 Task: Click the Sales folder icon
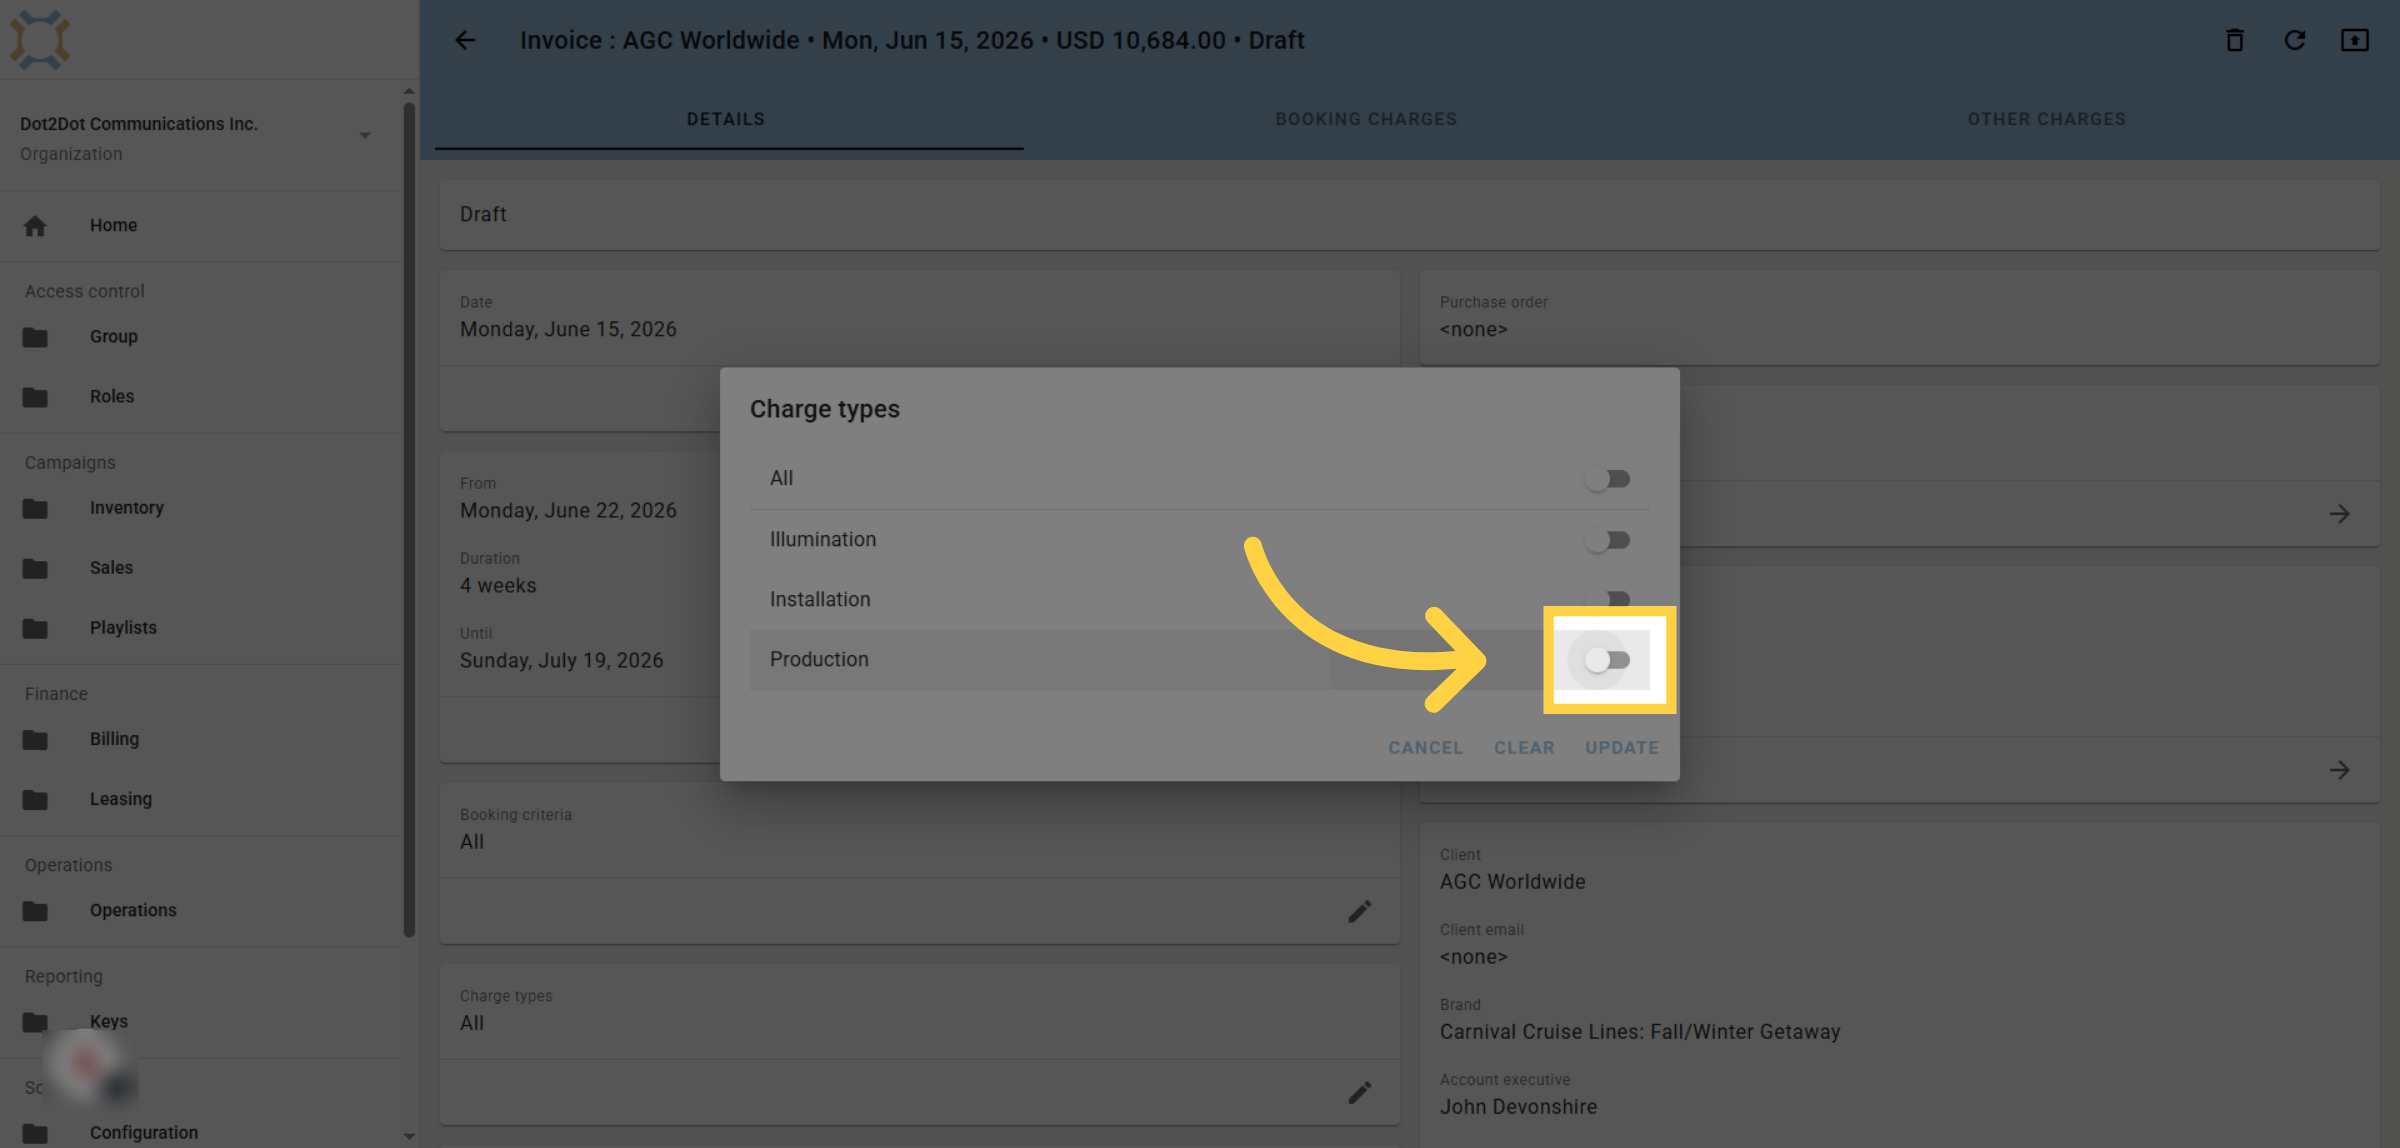pos(35,568)
